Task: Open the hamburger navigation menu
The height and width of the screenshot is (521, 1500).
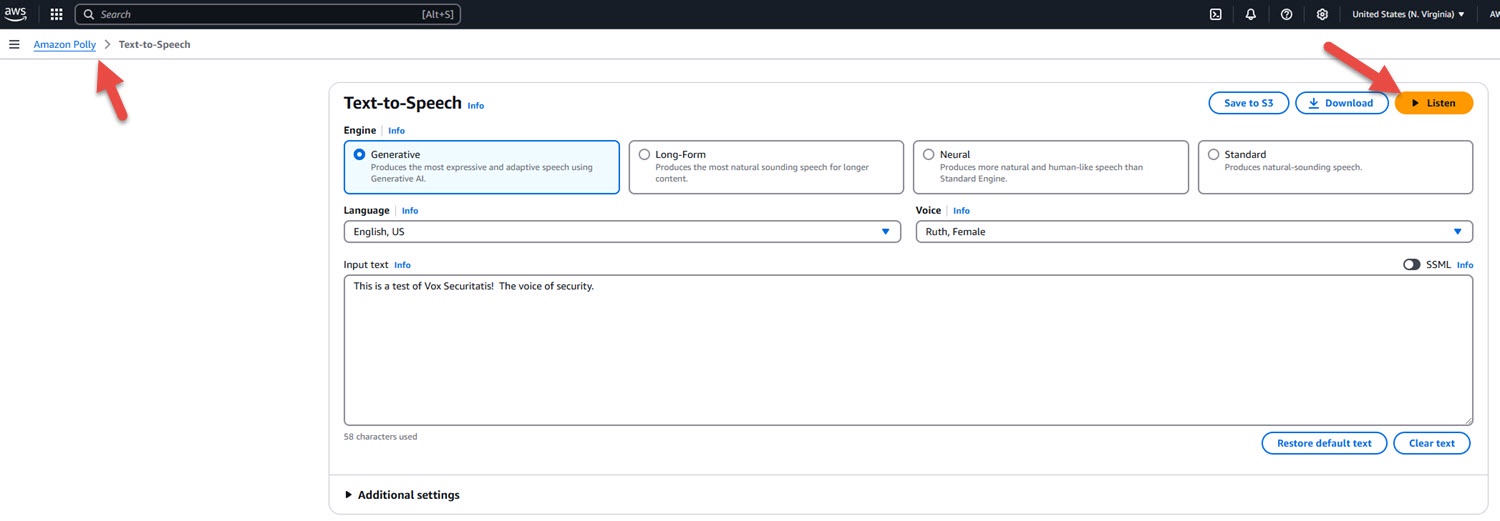Action: [x=14, y=44]
